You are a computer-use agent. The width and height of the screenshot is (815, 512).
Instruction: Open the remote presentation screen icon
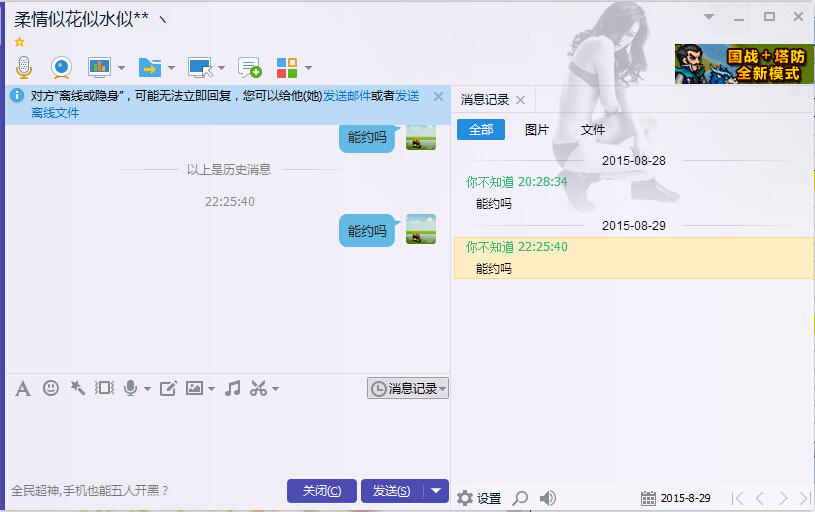(x=99, y=68)
